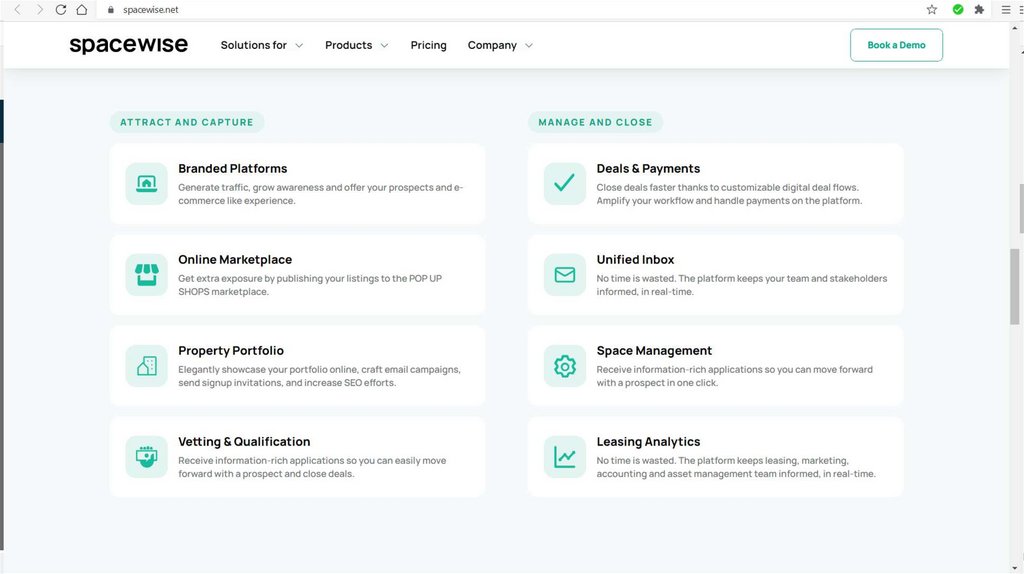Click the Online Marketplace storefront icon
Image resolution: width=1024 pixels, height=574 pixels.
click(146, 275)
